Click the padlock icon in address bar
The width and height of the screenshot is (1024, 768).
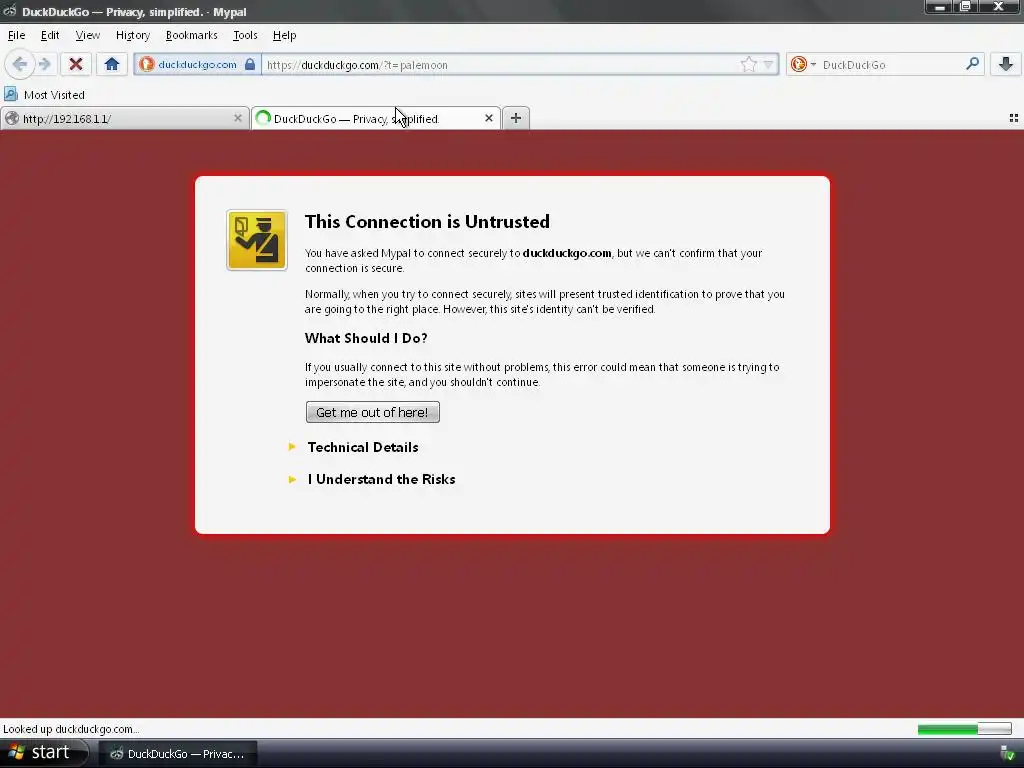tap(250, 65)
